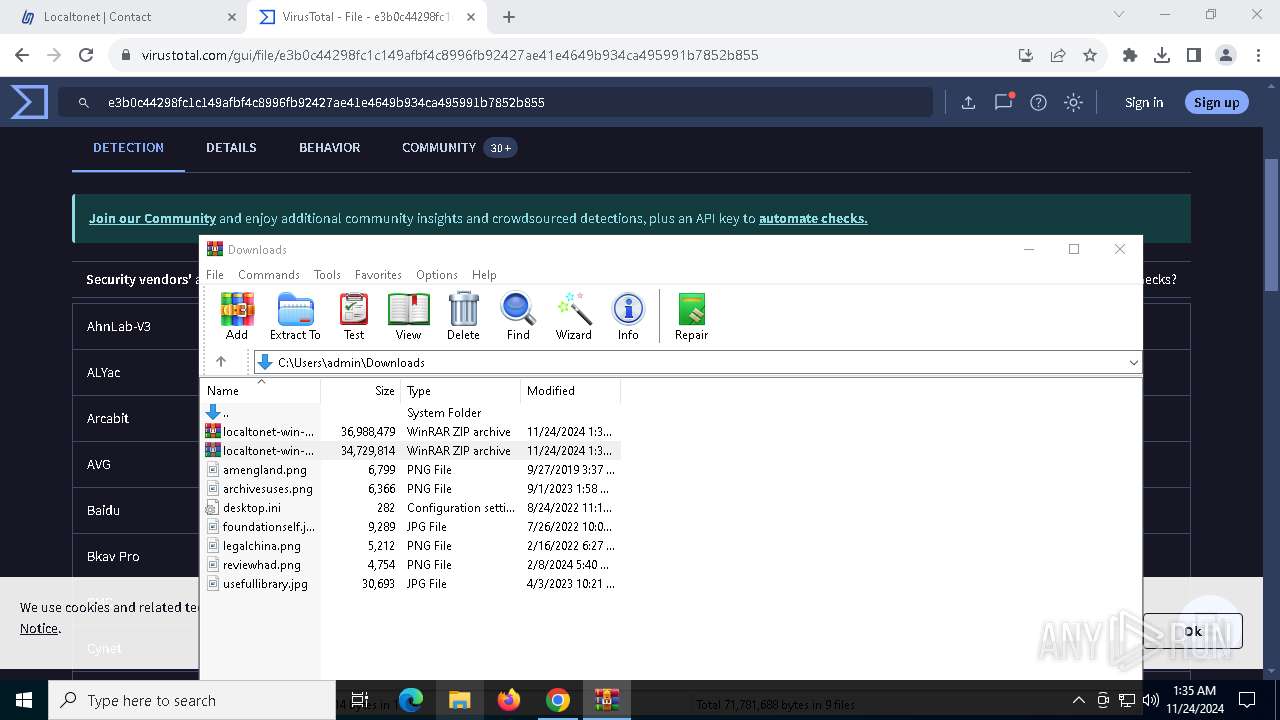Open the Favorites menu
This screenshot has height=720, width=1280.
click(x=378, y=274)
